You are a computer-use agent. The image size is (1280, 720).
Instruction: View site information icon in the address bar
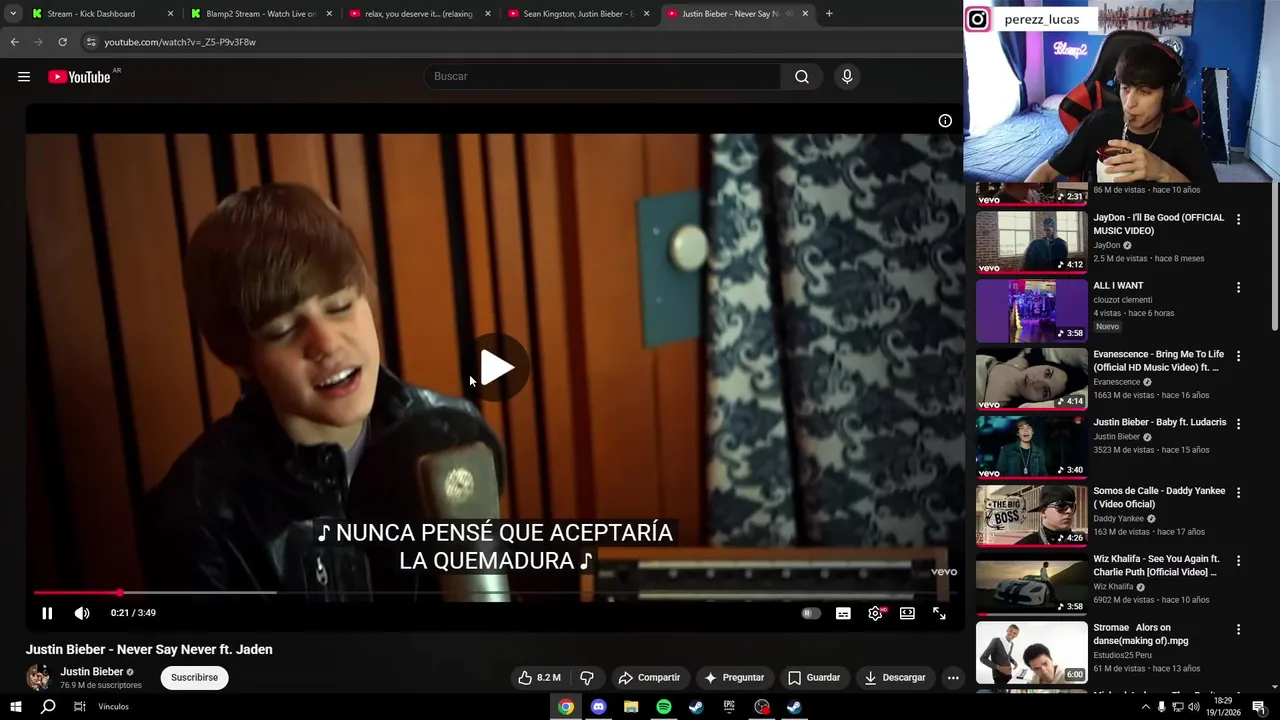pos(91,42)
